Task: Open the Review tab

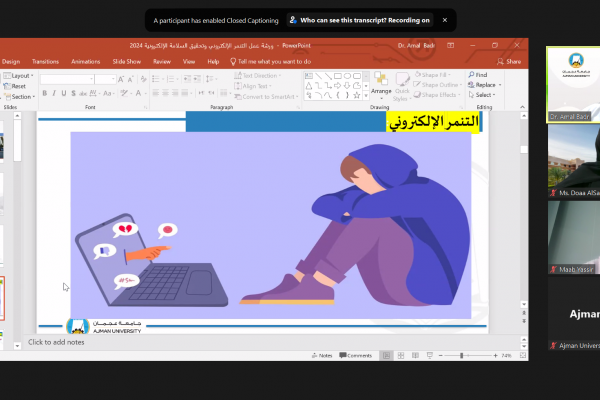Action: click(x=162, y=62)
